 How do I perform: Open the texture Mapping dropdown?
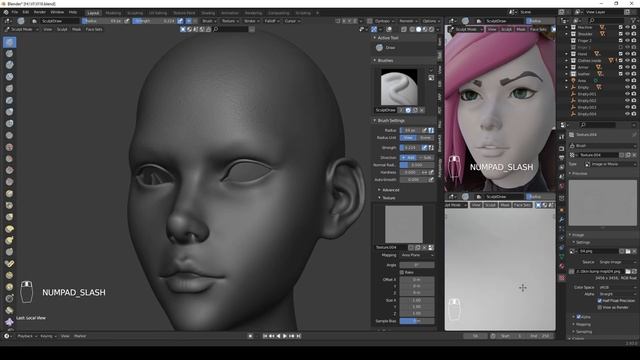point(417,255)
